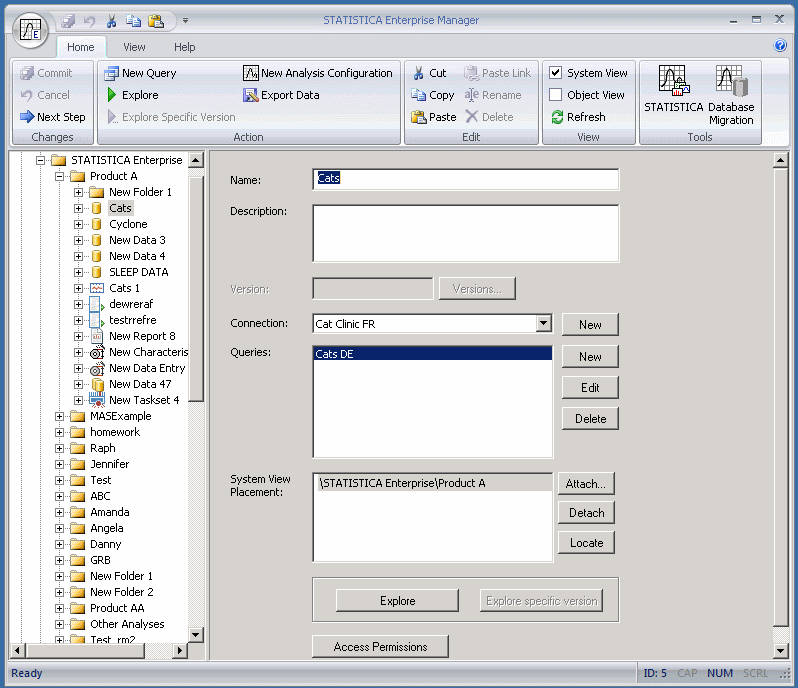Click the tree vertical scrollbar thumb
Screen dimensions: 798x688
pyautogui.click(x=195, y=289)
